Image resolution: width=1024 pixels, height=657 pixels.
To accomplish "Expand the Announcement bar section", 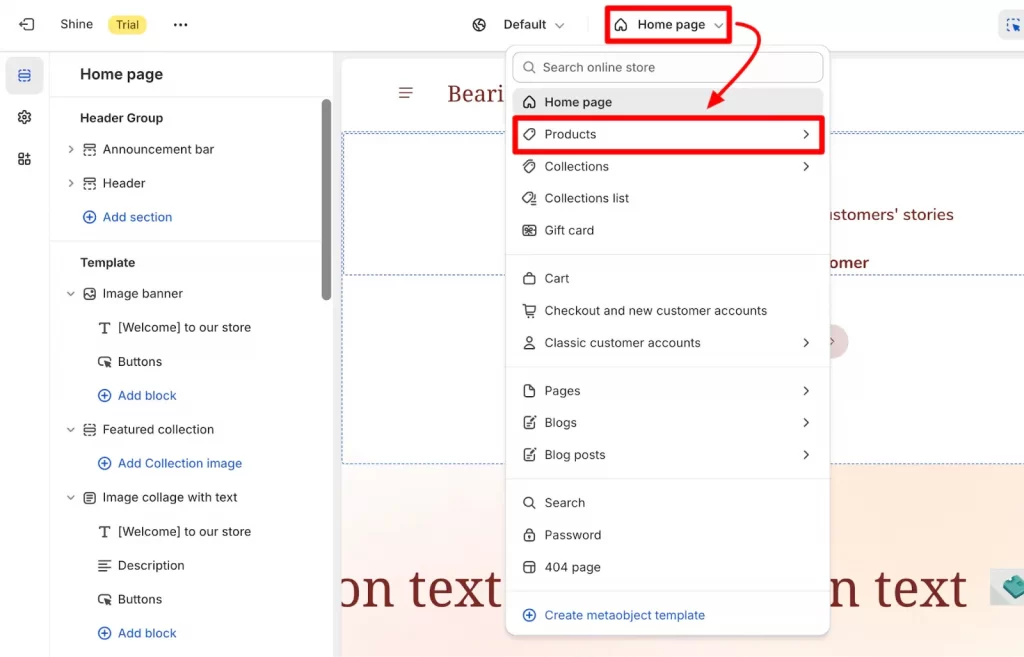I will [69, 149].
